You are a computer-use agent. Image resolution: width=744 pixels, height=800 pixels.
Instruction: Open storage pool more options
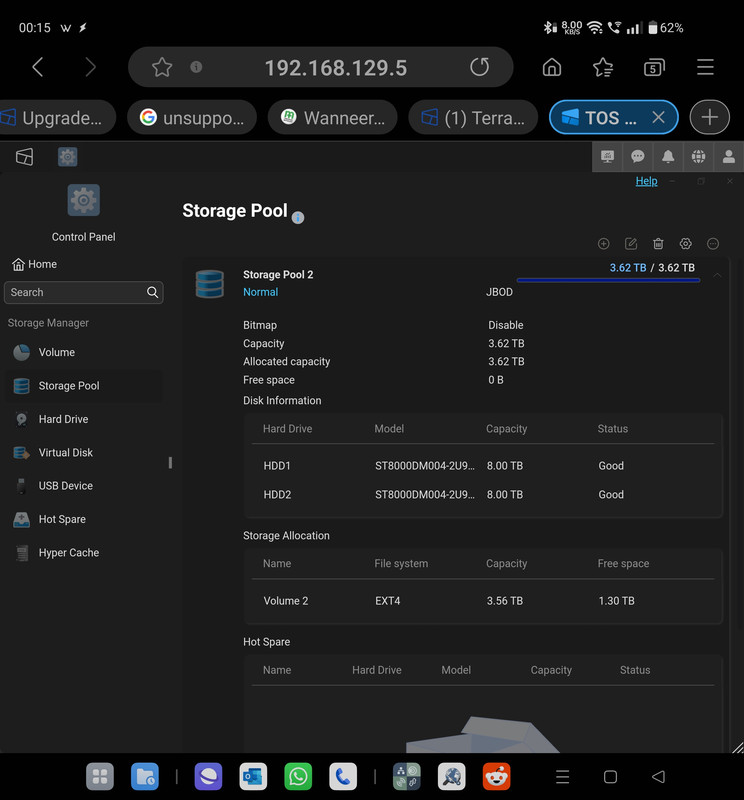[713, 243]
